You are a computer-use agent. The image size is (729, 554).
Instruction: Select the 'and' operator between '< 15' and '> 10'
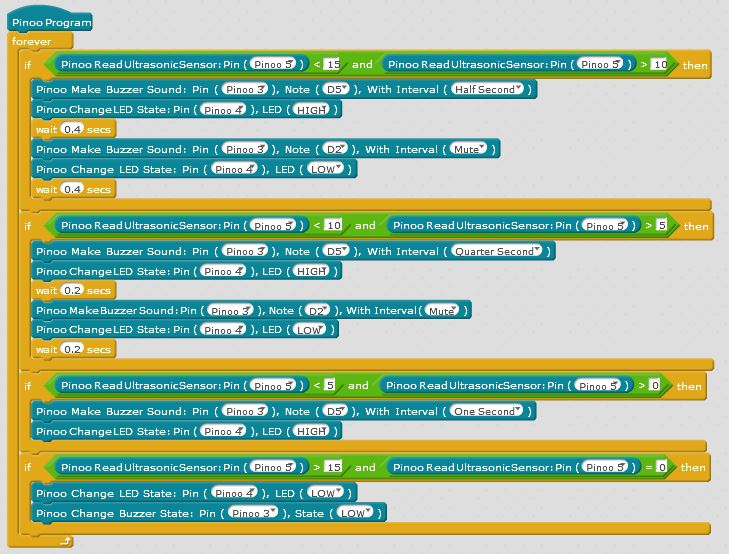click(x=362, y=64)
